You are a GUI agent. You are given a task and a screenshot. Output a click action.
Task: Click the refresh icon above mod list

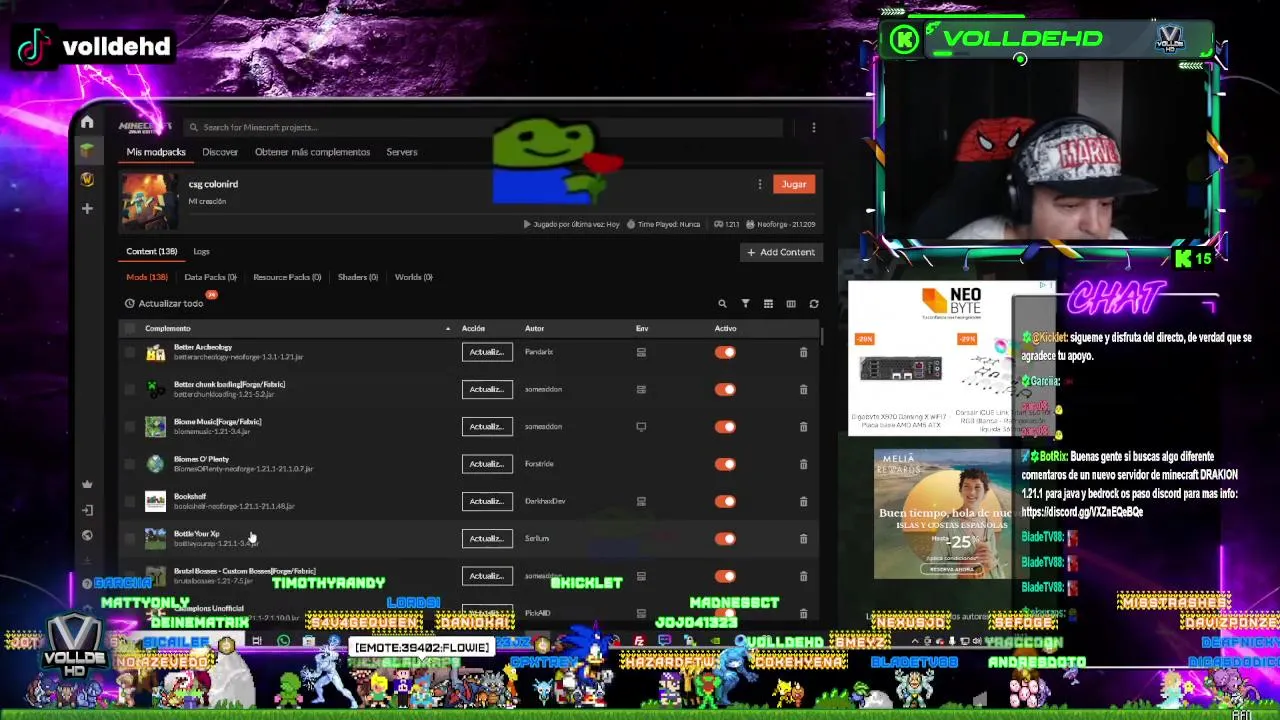[814, 304]
